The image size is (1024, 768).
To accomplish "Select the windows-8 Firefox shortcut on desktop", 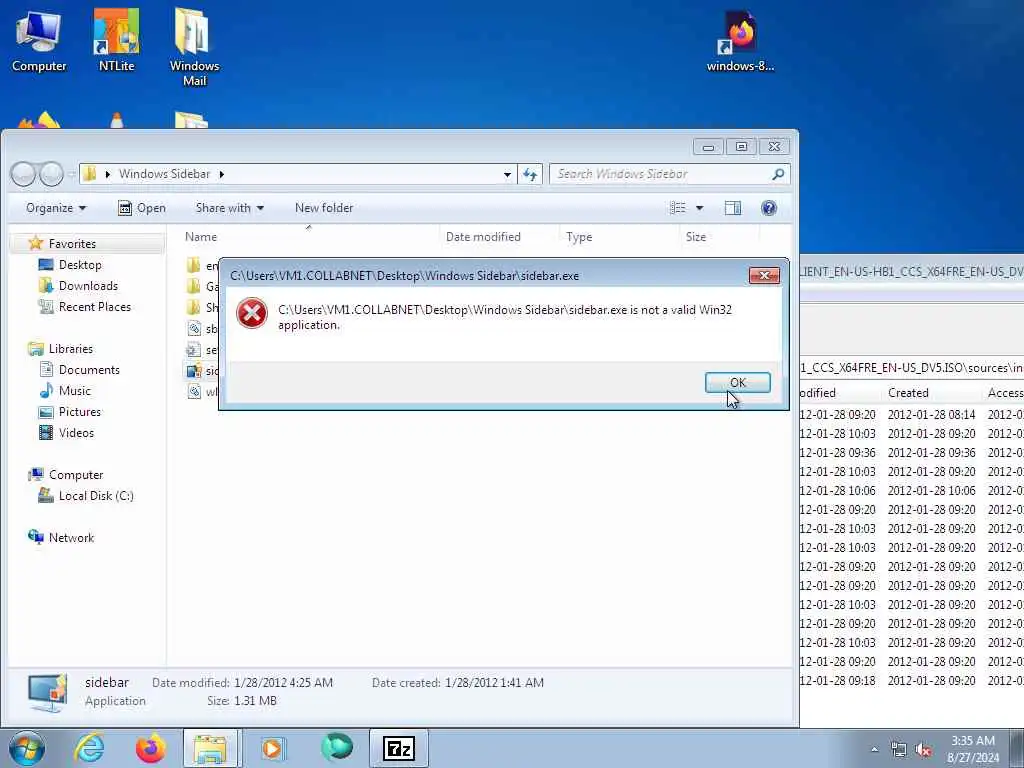I will tap(740, 41).
